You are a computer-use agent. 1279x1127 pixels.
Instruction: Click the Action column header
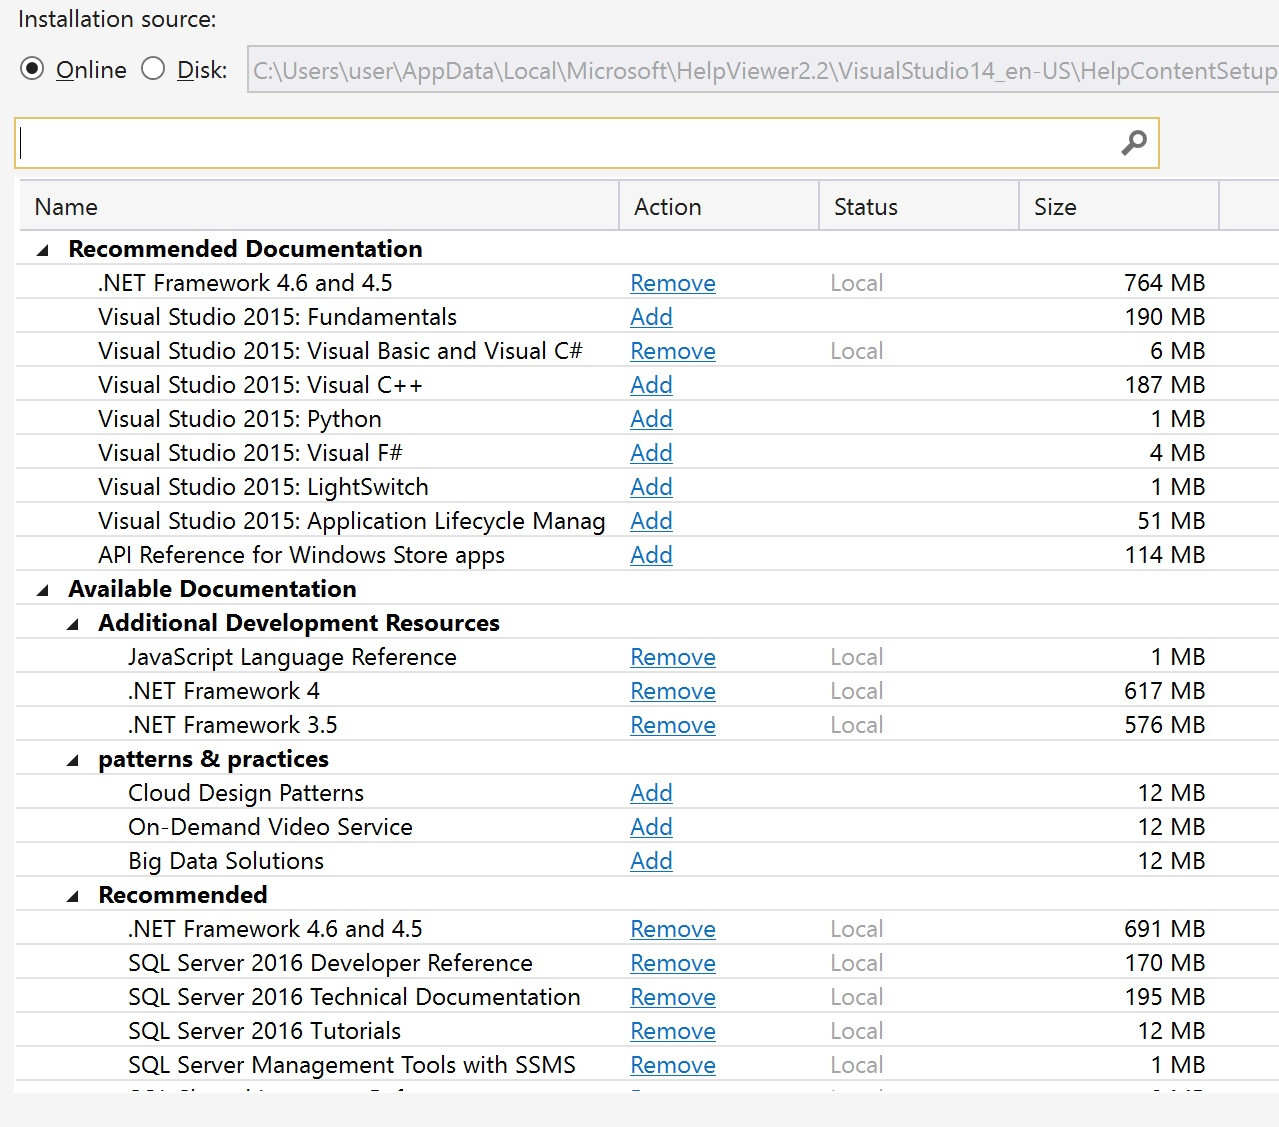[719, 207]
